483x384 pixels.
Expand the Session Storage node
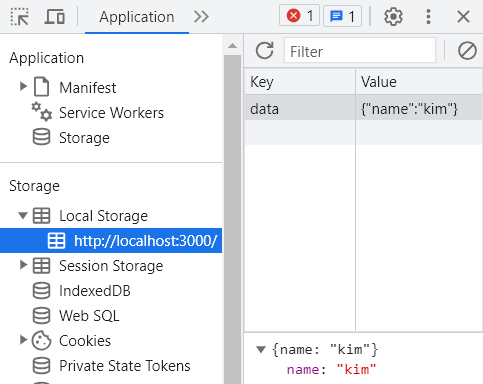(x=23, y=265)
